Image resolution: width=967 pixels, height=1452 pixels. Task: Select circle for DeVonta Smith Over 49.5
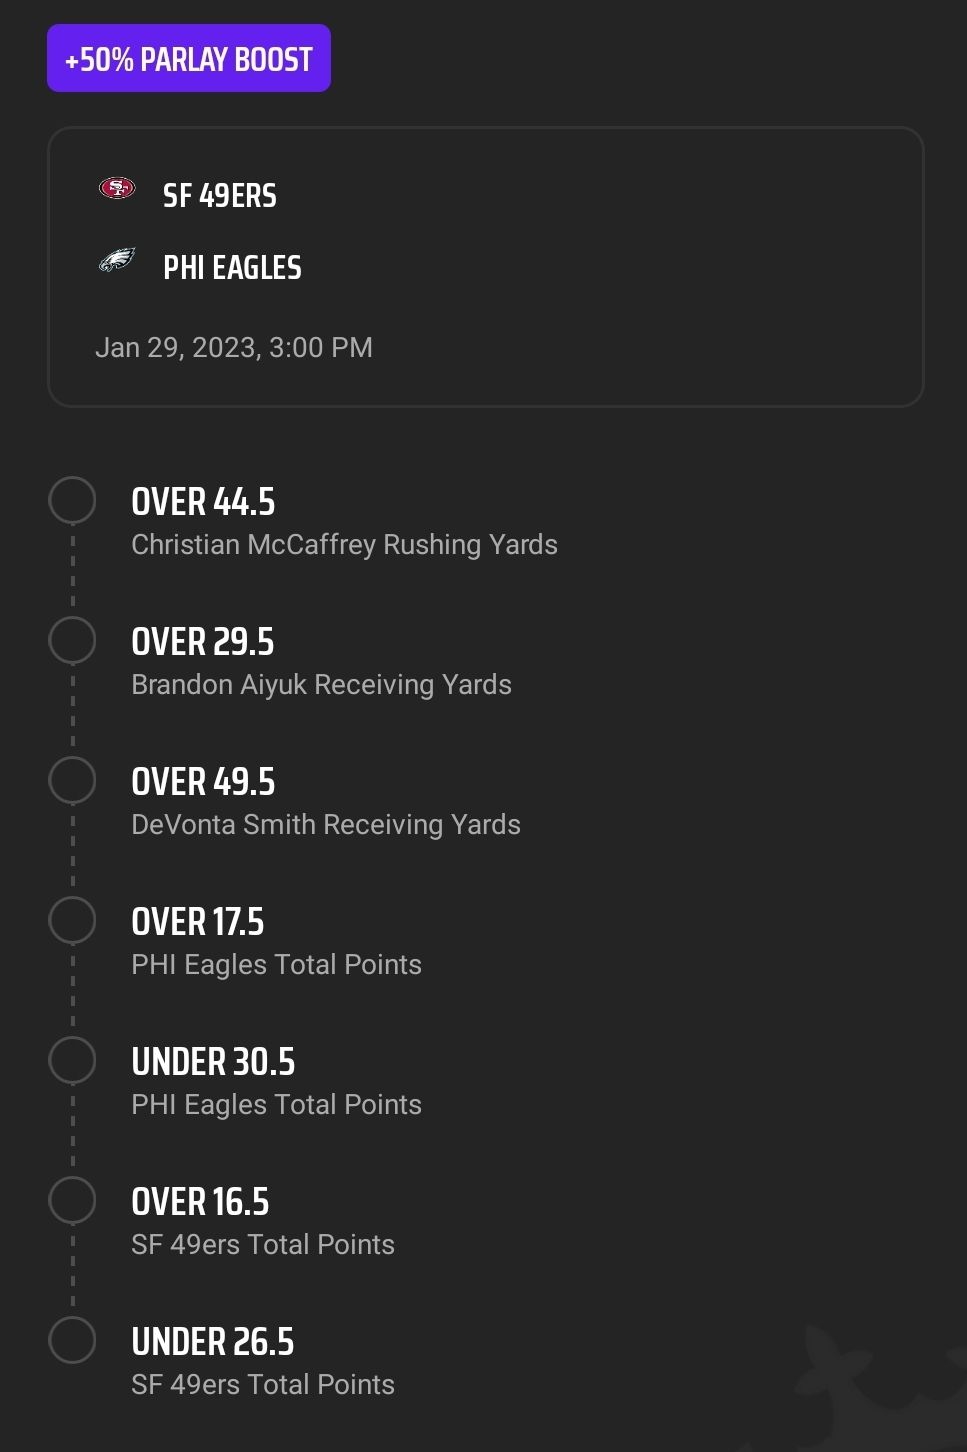(x=72, y=780)
